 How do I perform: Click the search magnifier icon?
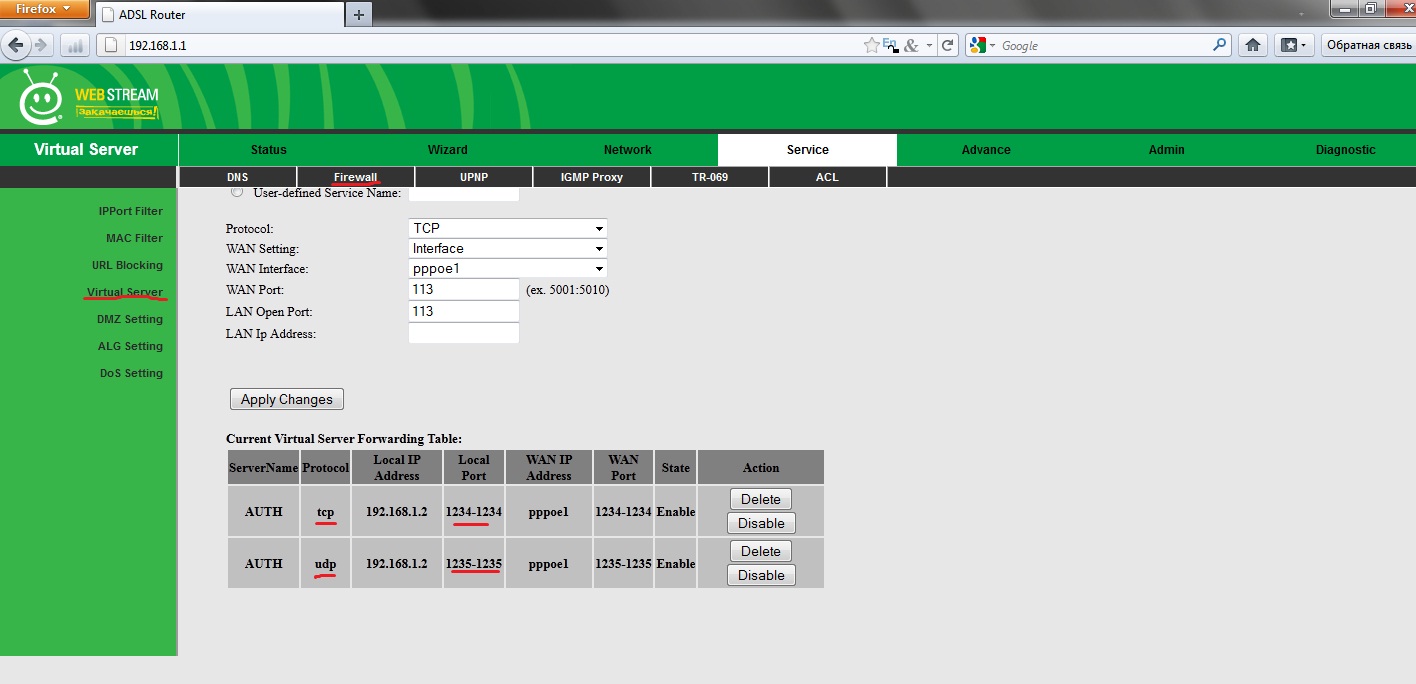1219,45
